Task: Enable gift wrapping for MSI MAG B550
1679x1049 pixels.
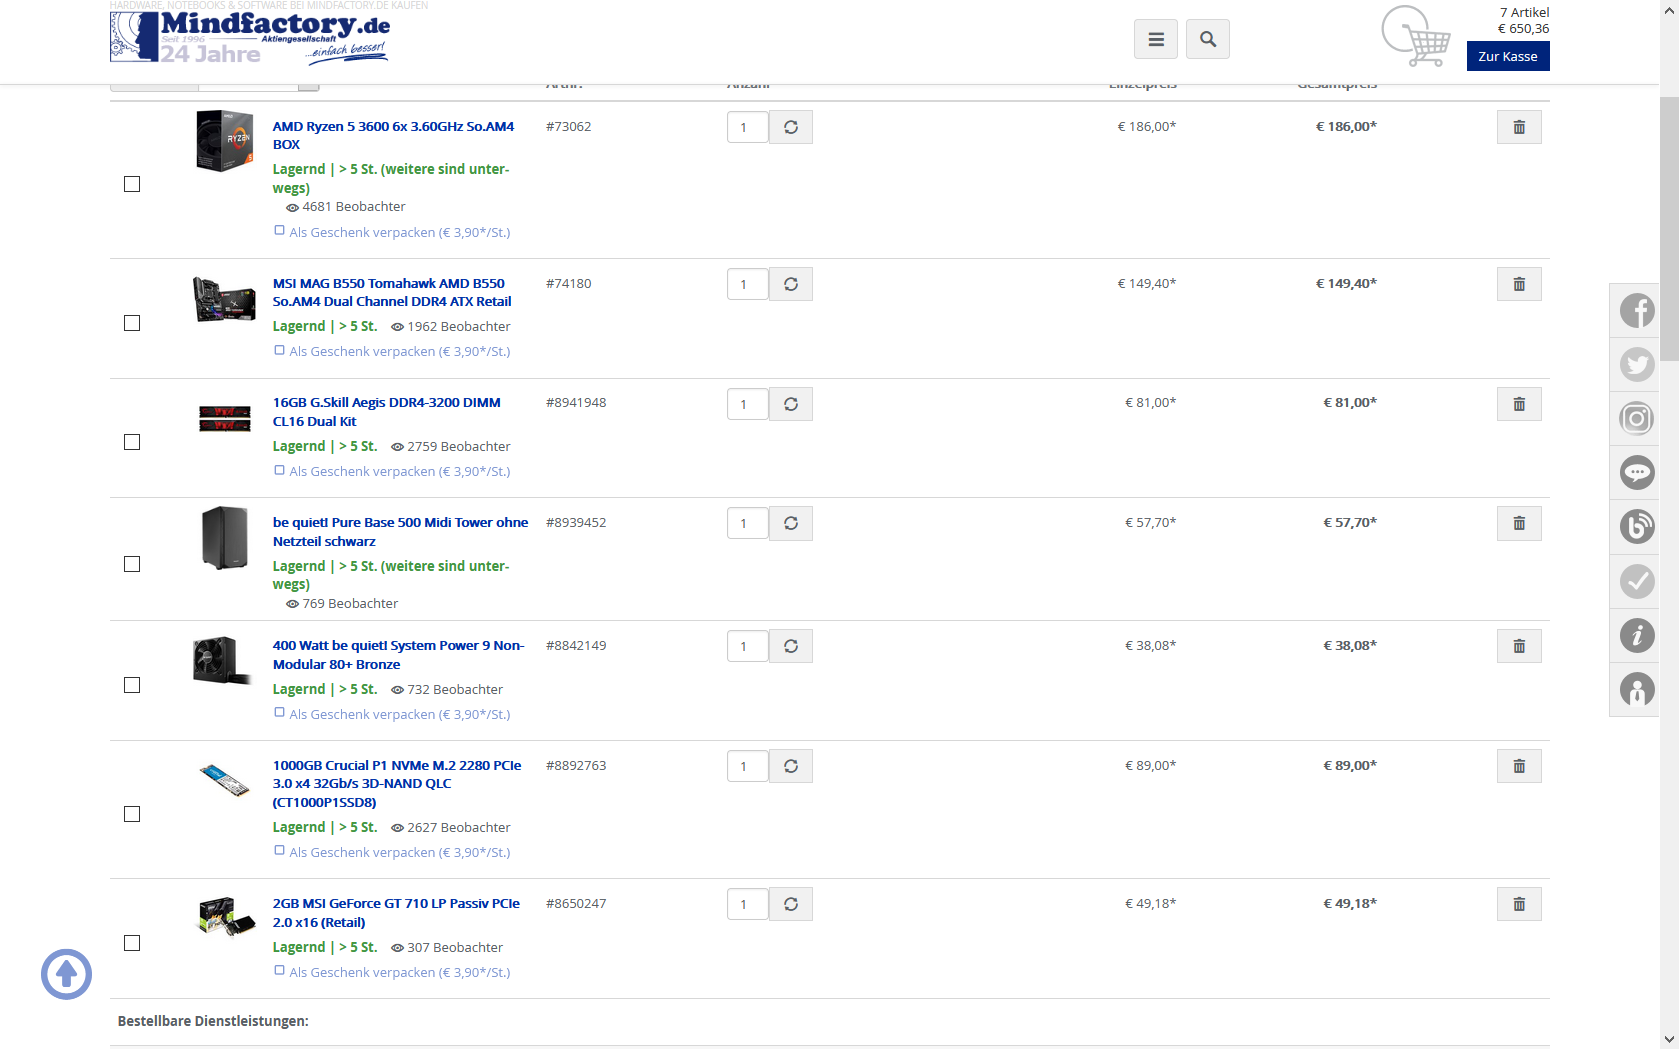Action: click(280, 350)
